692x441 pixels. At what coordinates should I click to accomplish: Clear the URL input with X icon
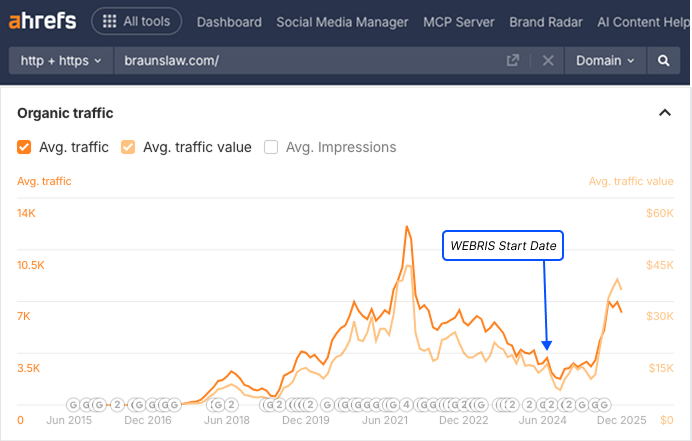click(548, 60)
